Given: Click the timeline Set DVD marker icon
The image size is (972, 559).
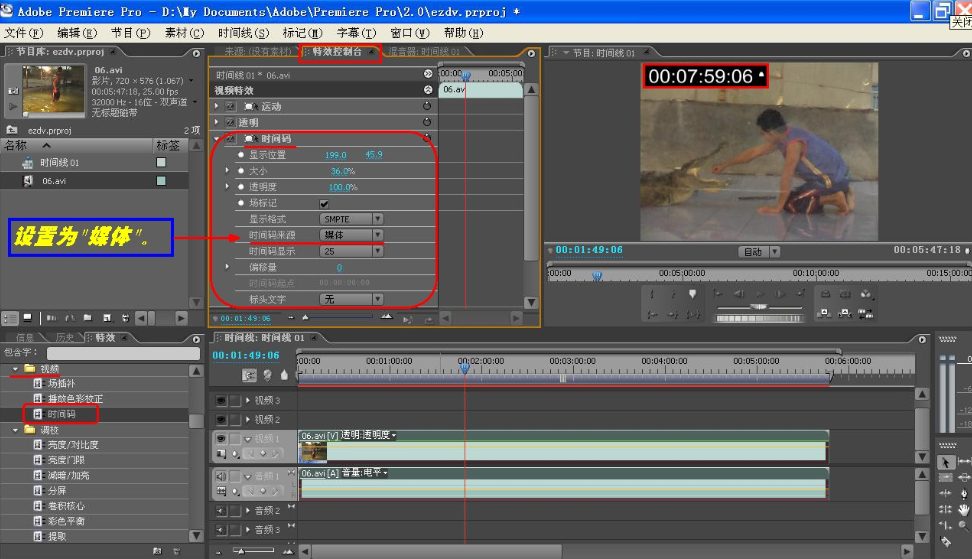Looking at the screenshot, I should pos(267,375).
